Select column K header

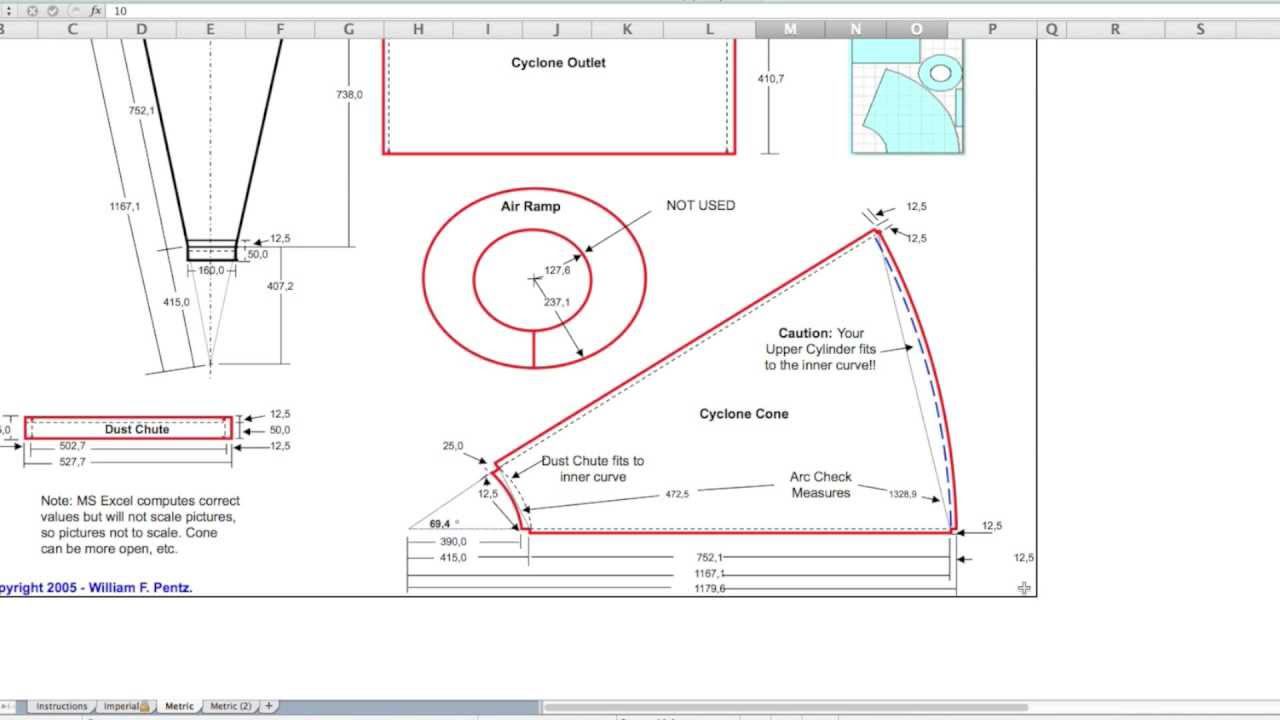627,30
